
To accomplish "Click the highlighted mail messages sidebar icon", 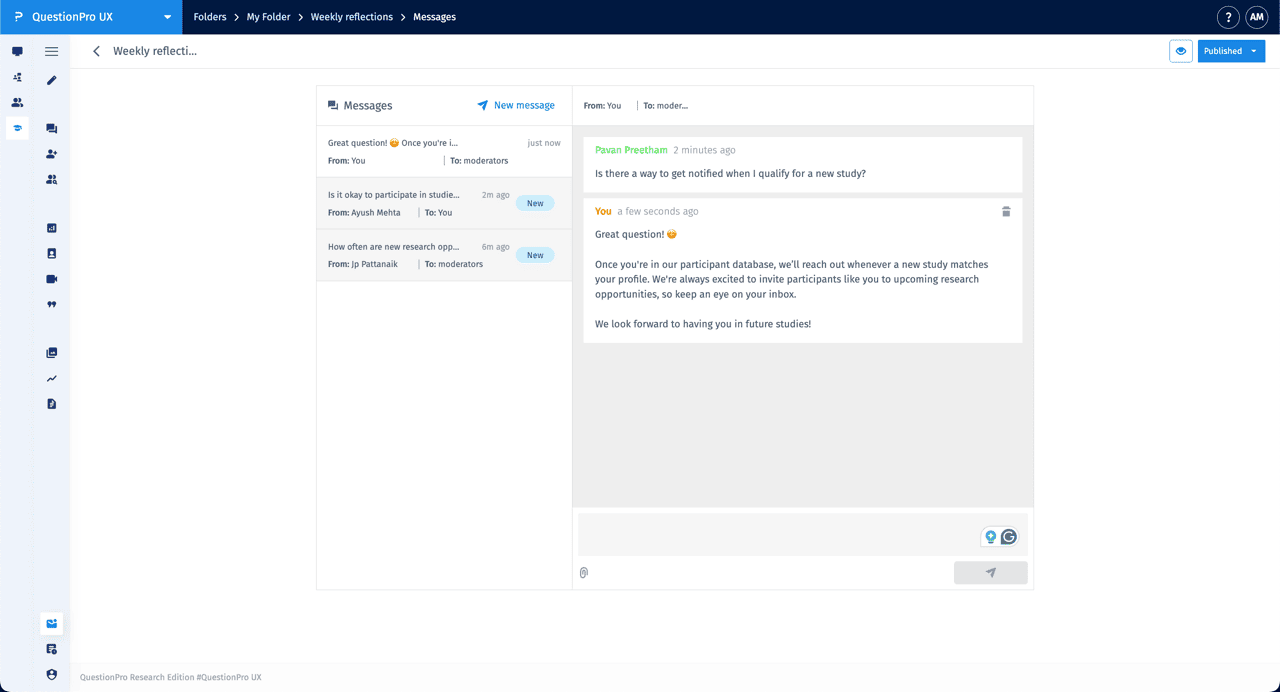I will 52,623.
